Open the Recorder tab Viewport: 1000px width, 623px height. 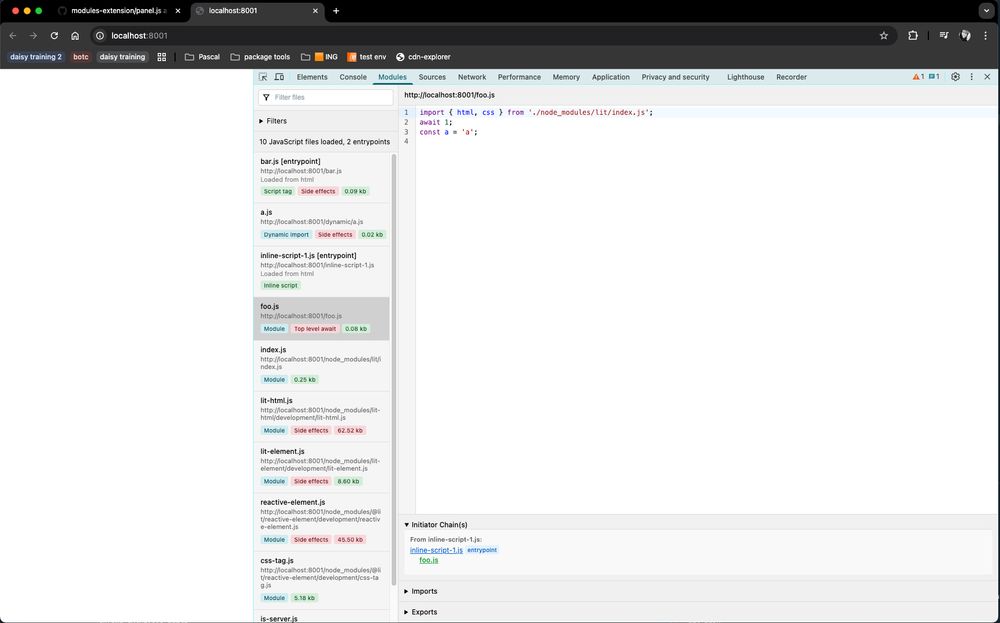(x=791, y=77)
